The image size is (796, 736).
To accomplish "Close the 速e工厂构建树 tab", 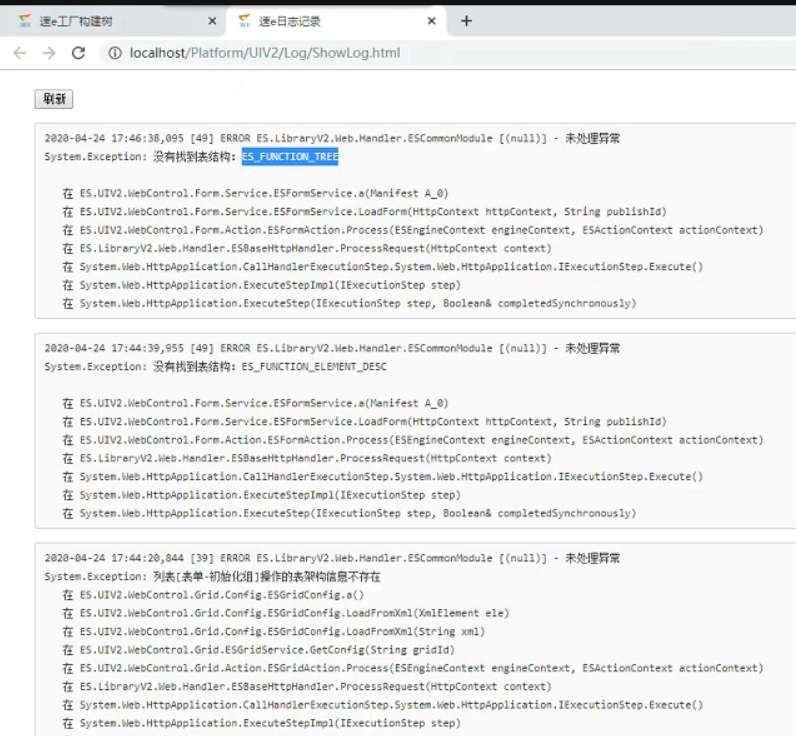I will click(x=212, y=21).
